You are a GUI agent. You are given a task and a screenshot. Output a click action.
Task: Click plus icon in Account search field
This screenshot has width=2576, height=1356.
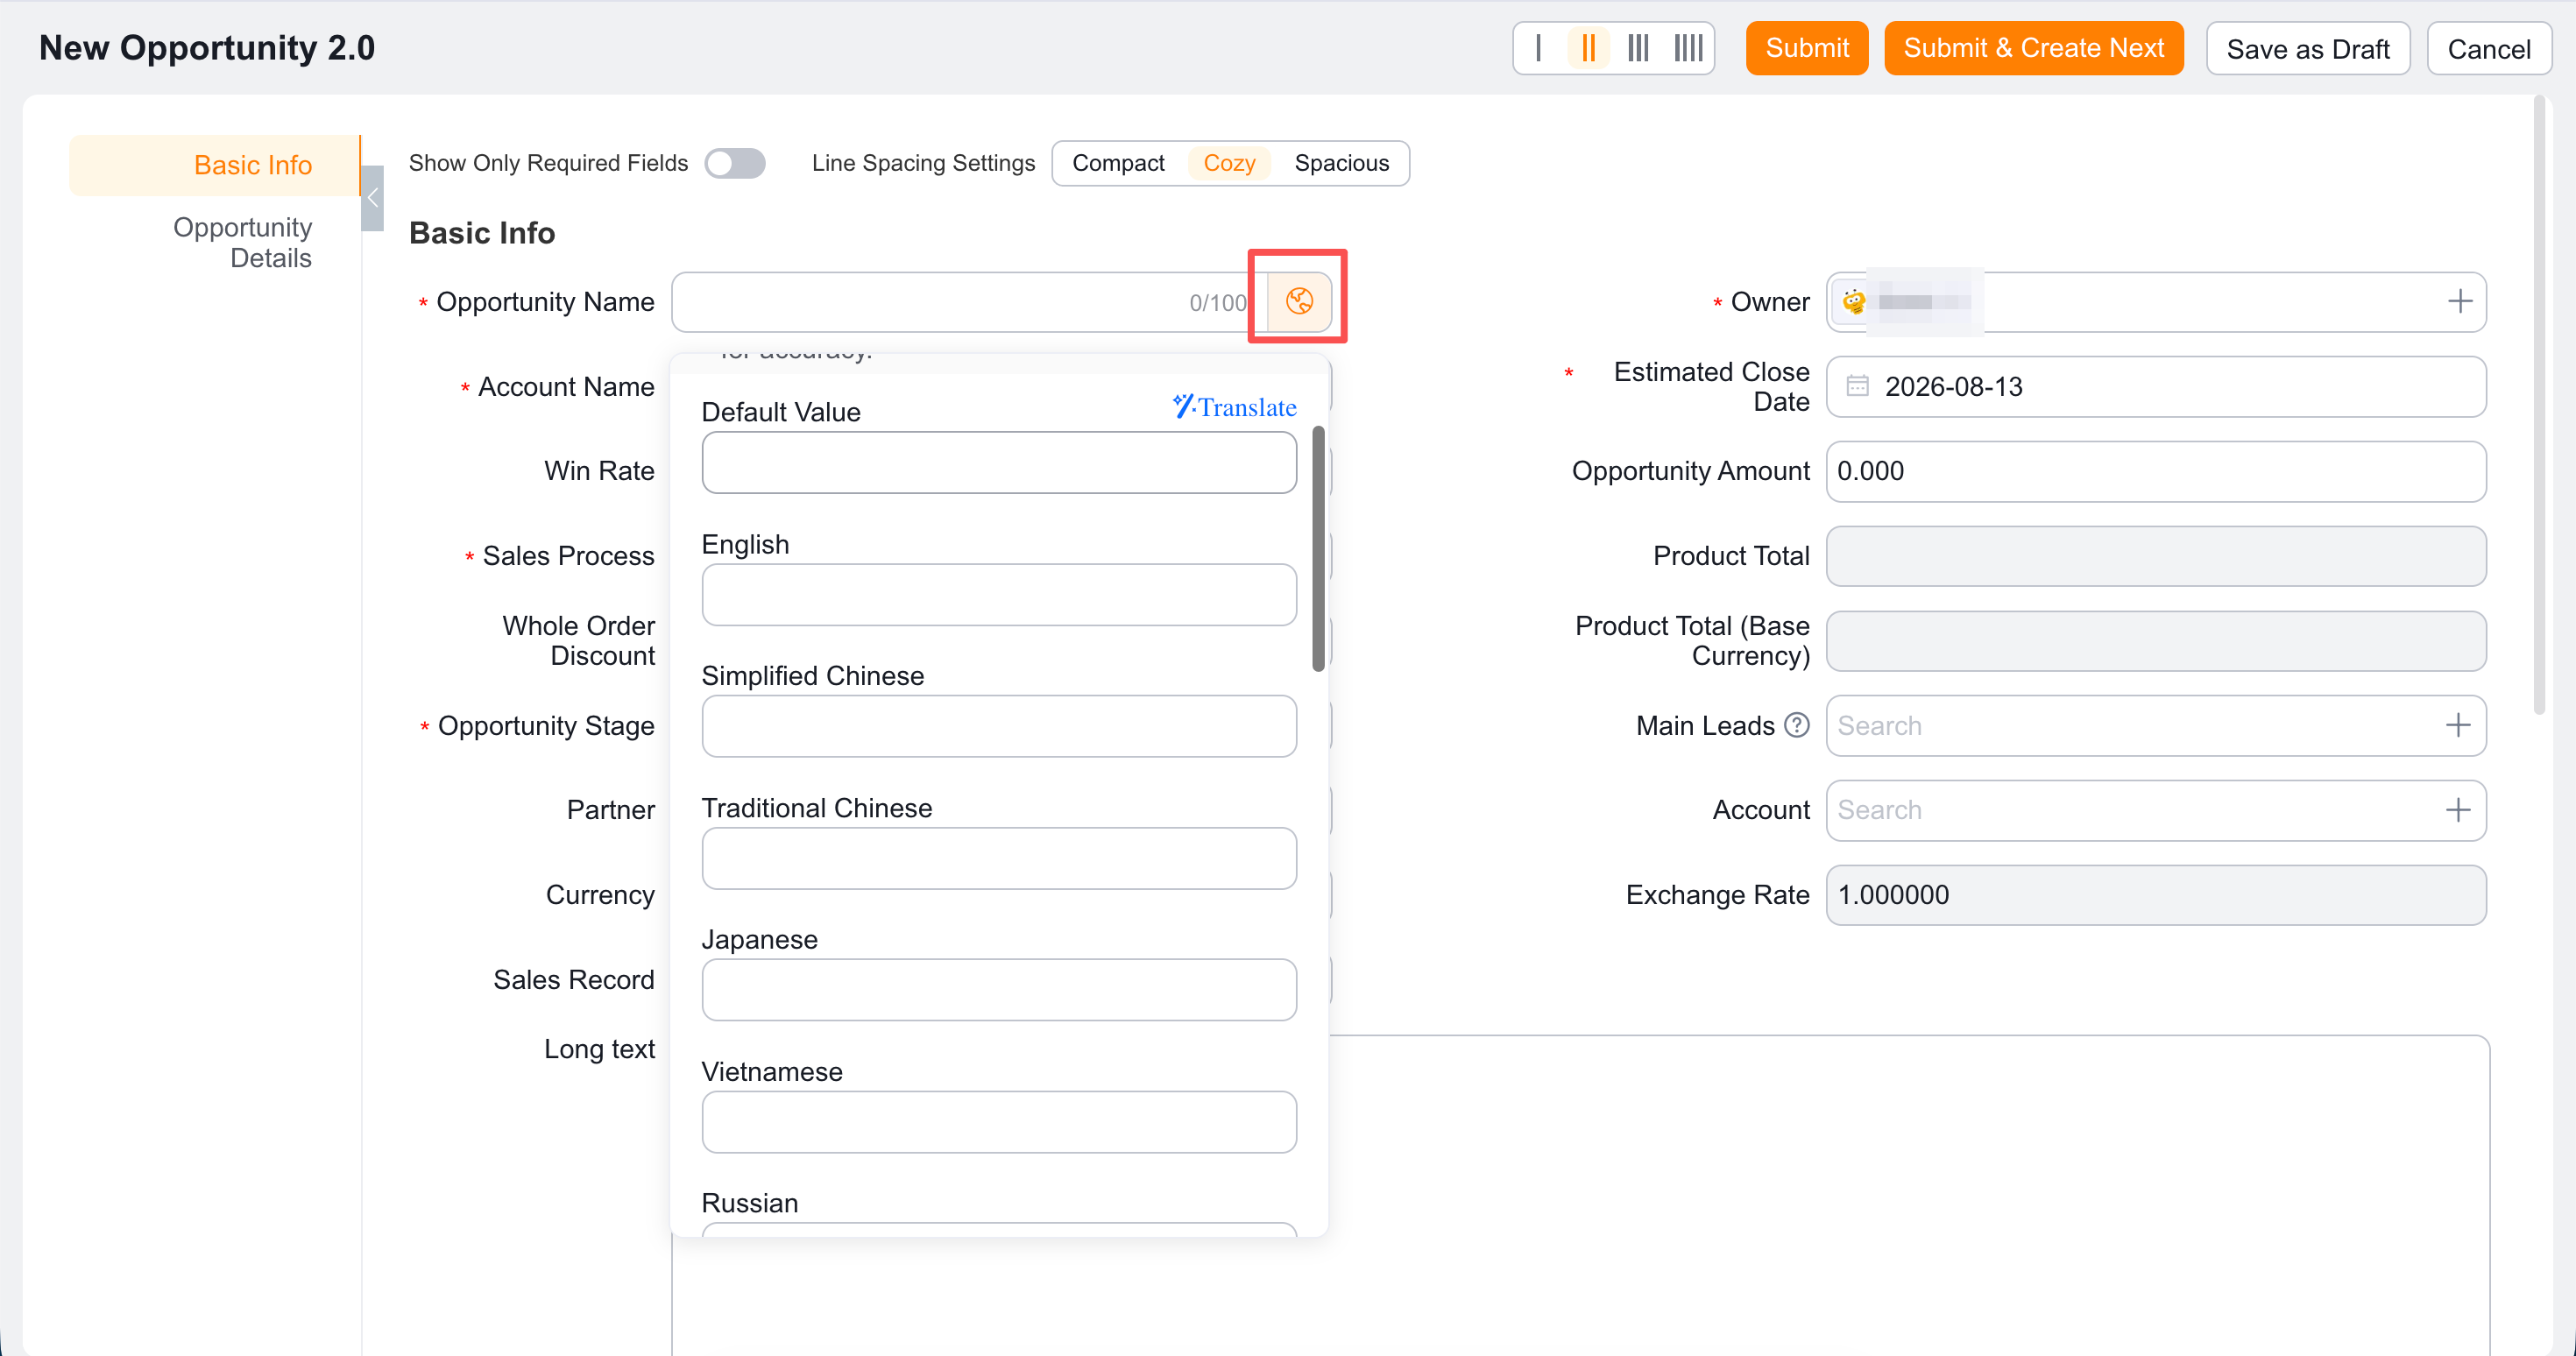[2458, 810]
